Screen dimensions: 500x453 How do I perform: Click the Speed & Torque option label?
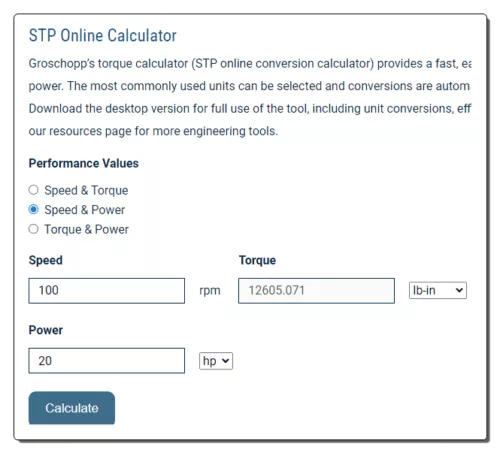point(86,190)
